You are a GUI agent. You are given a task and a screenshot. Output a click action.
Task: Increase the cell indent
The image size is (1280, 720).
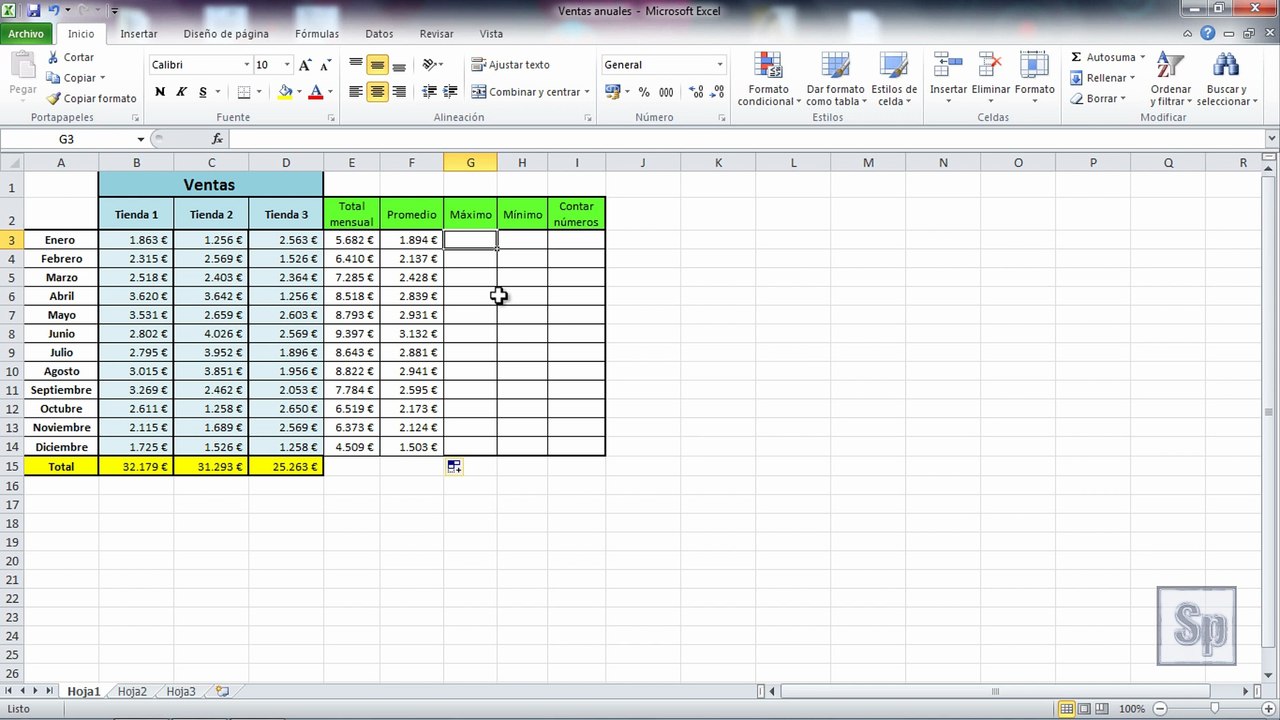(451, 92)
